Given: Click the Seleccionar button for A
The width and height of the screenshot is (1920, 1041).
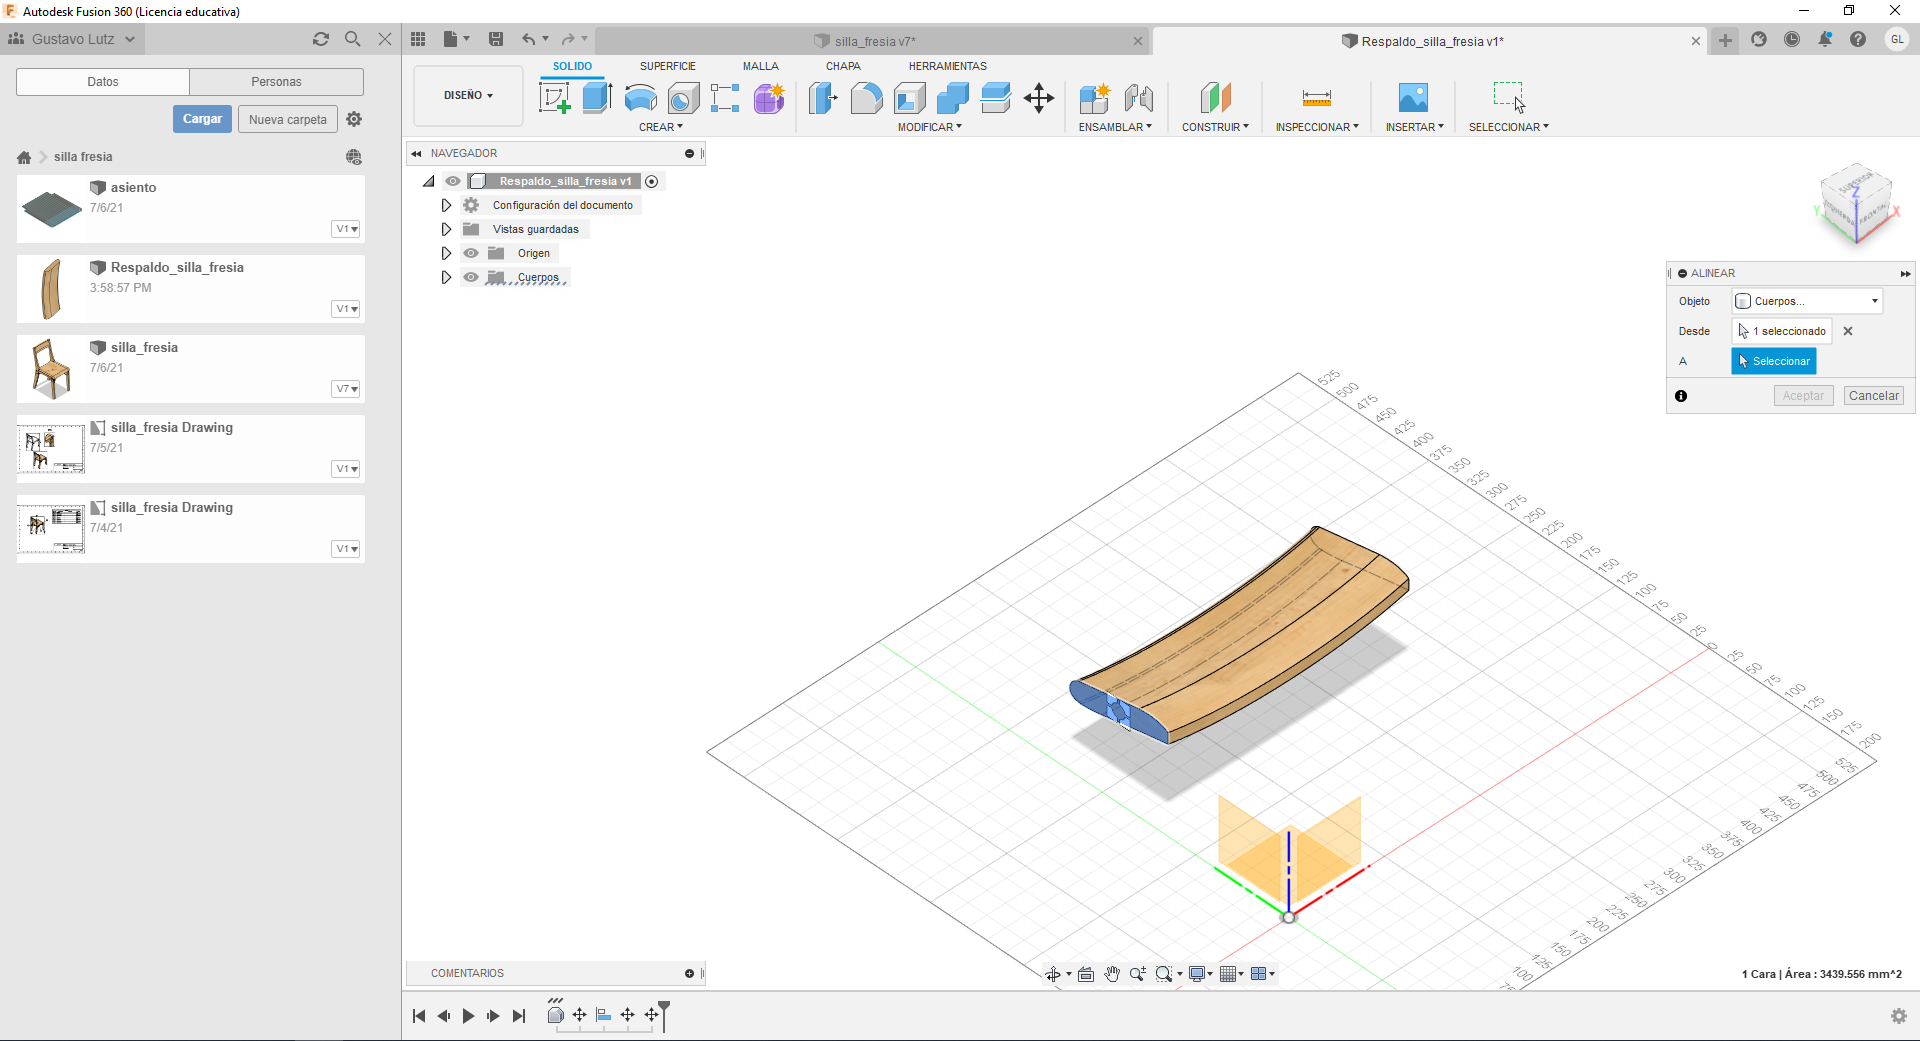Looking at the screenshot, I should [x=1774, y=361].
